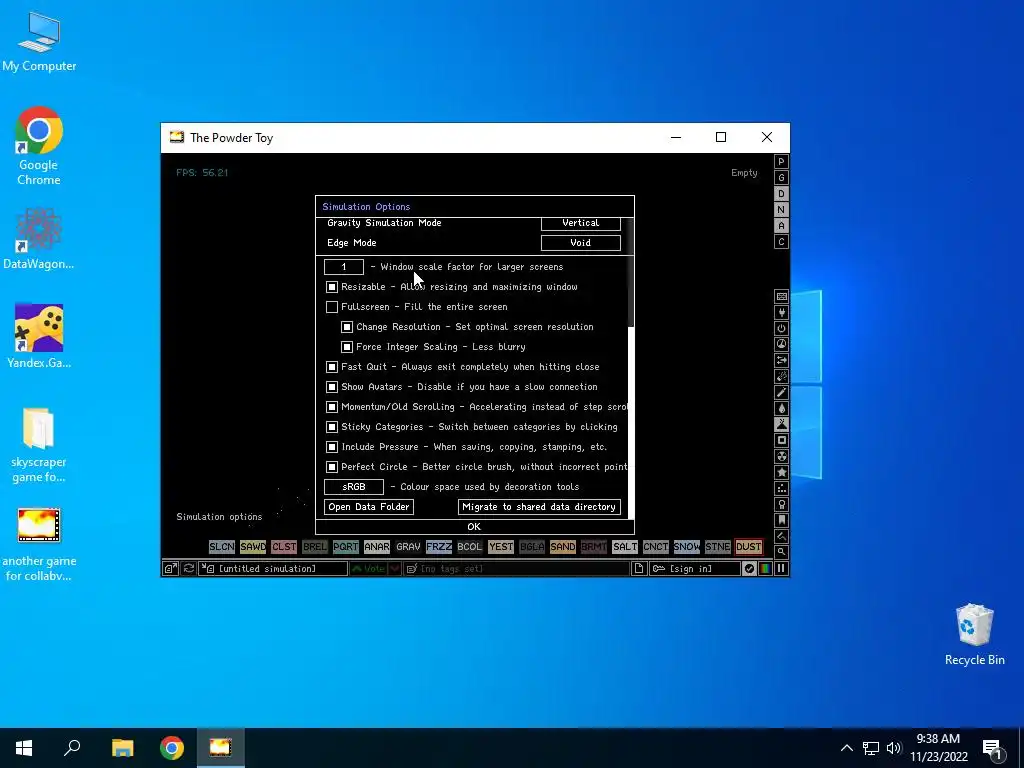Screen dimensions: 1024x768
Task: Toggle the C console quick option
Action: (781, 242)
